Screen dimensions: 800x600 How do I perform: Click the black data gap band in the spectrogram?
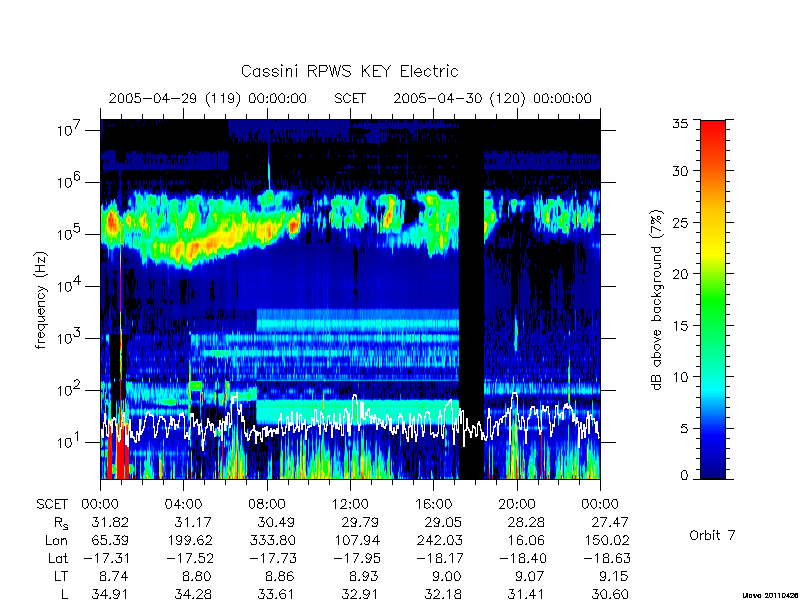(x=471, y=300)
